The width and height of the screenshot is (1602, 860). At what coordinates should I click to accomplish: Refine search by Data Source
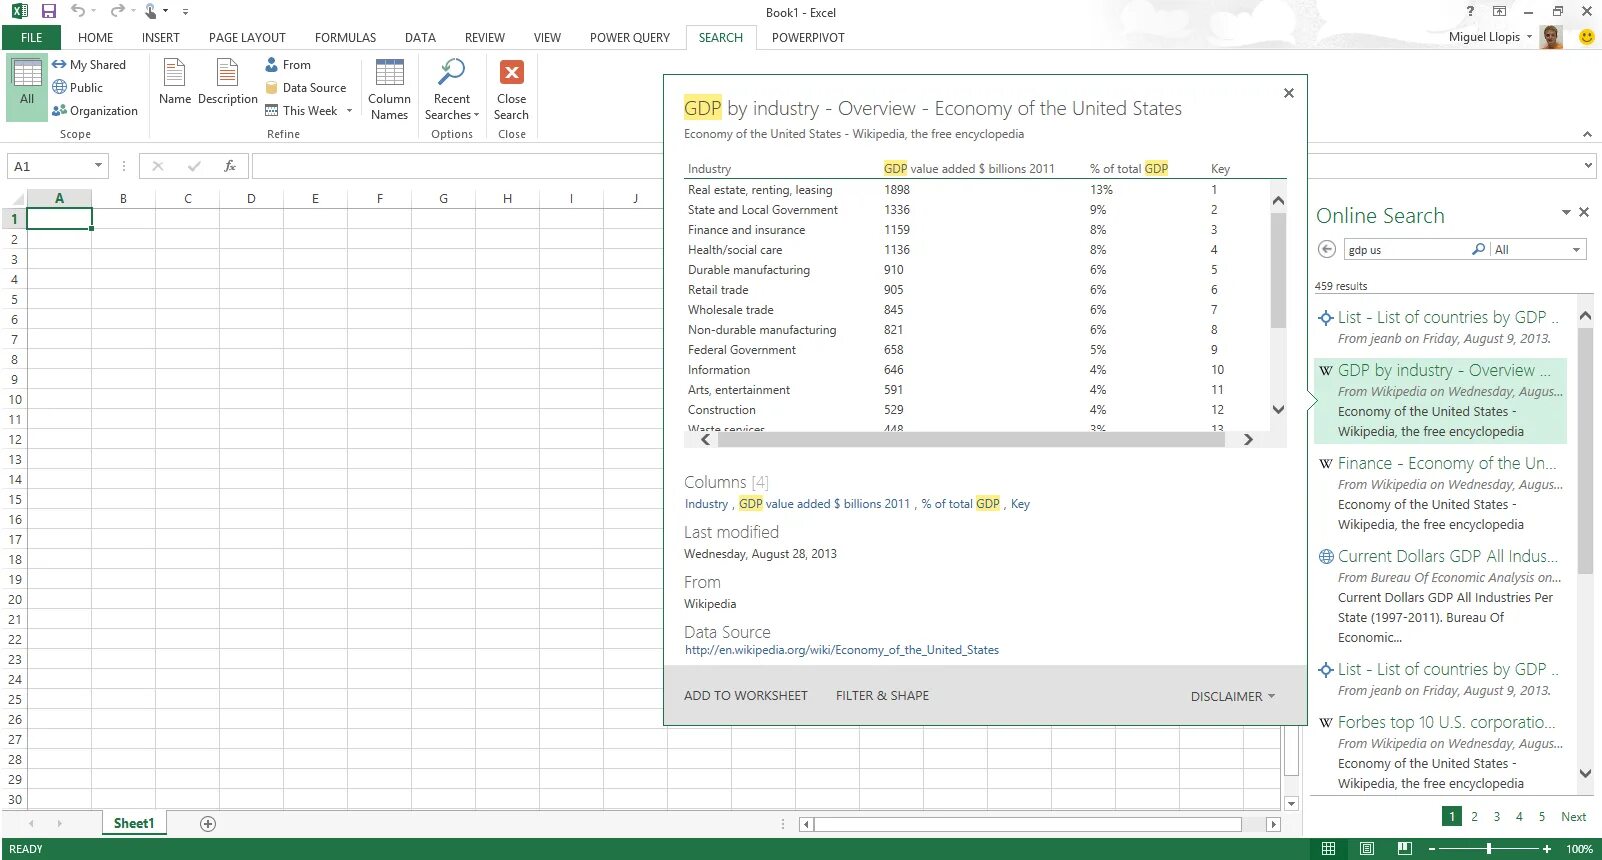point(306,87)
